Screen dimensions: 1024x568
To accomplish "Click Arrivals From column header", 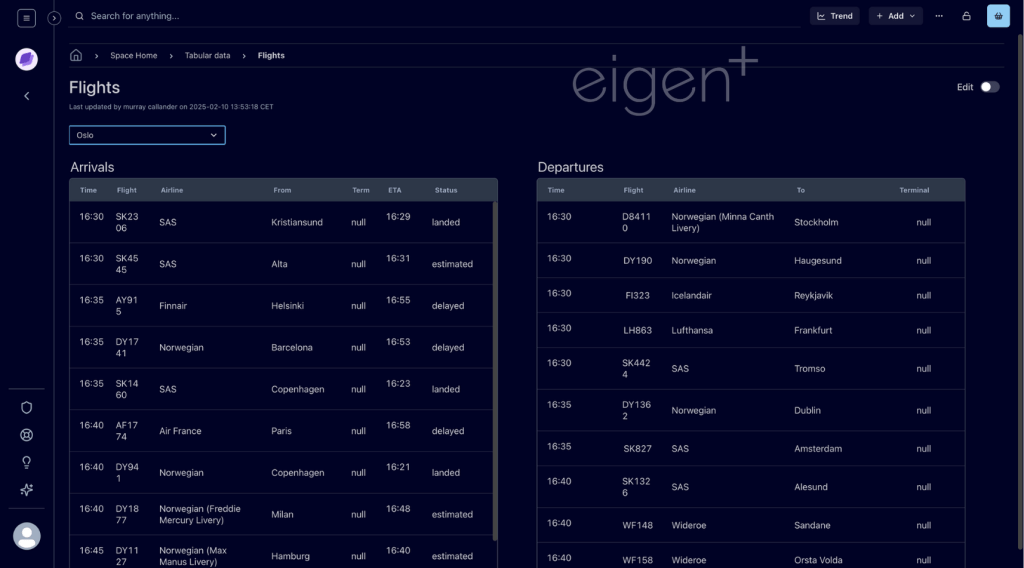I will (x=282, y=190).
